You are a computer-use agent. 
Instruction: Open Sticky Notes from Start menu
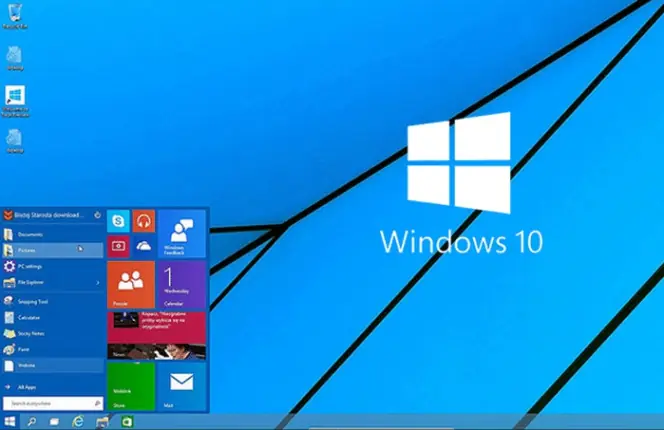tap(53, 333)
